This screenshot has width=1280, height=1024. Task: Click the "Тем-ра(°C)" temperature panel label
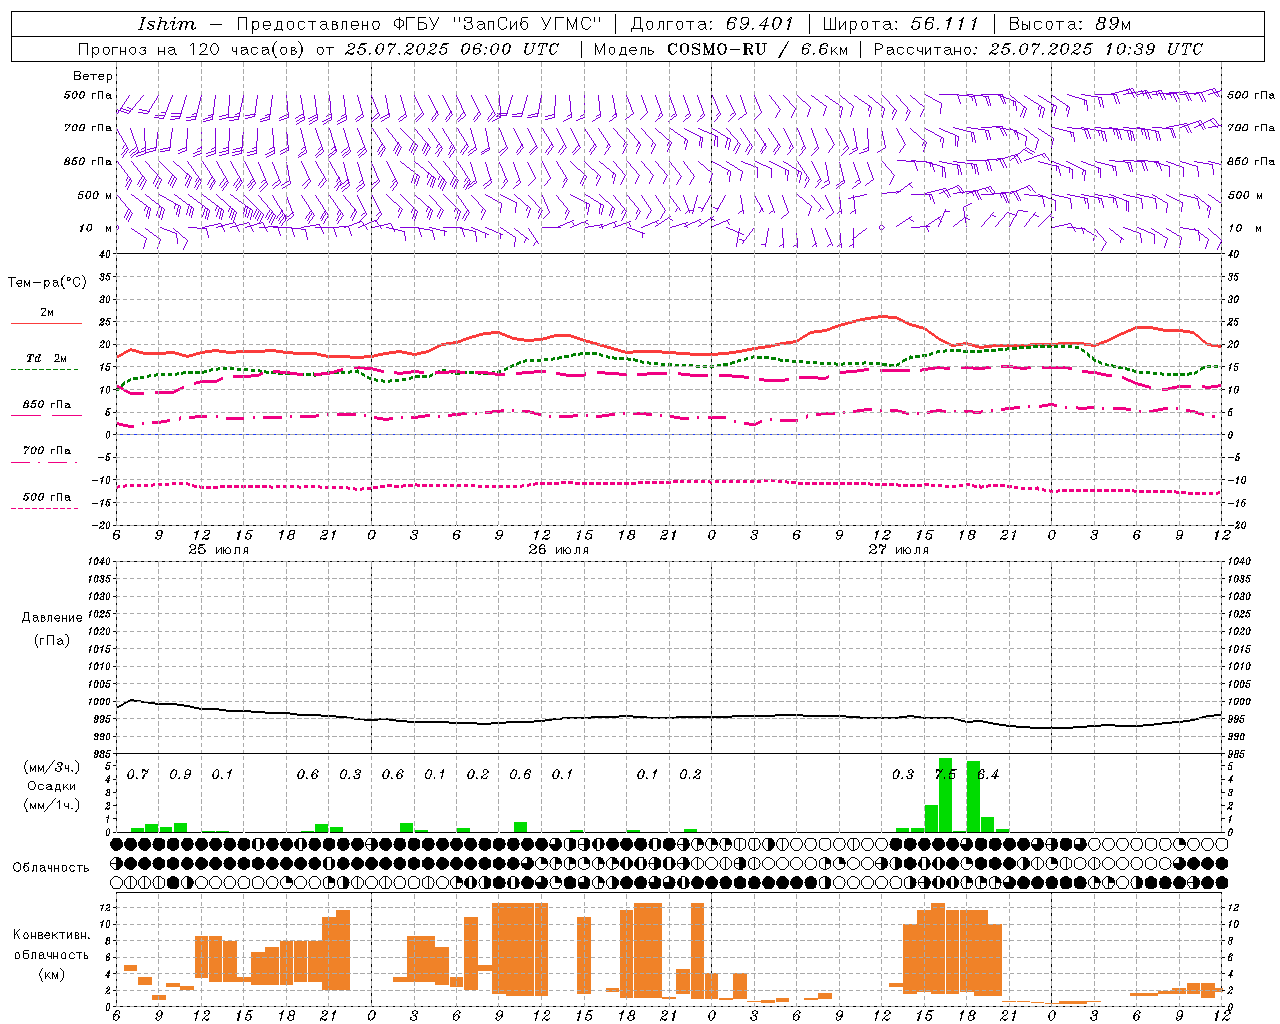click(47, 283)
